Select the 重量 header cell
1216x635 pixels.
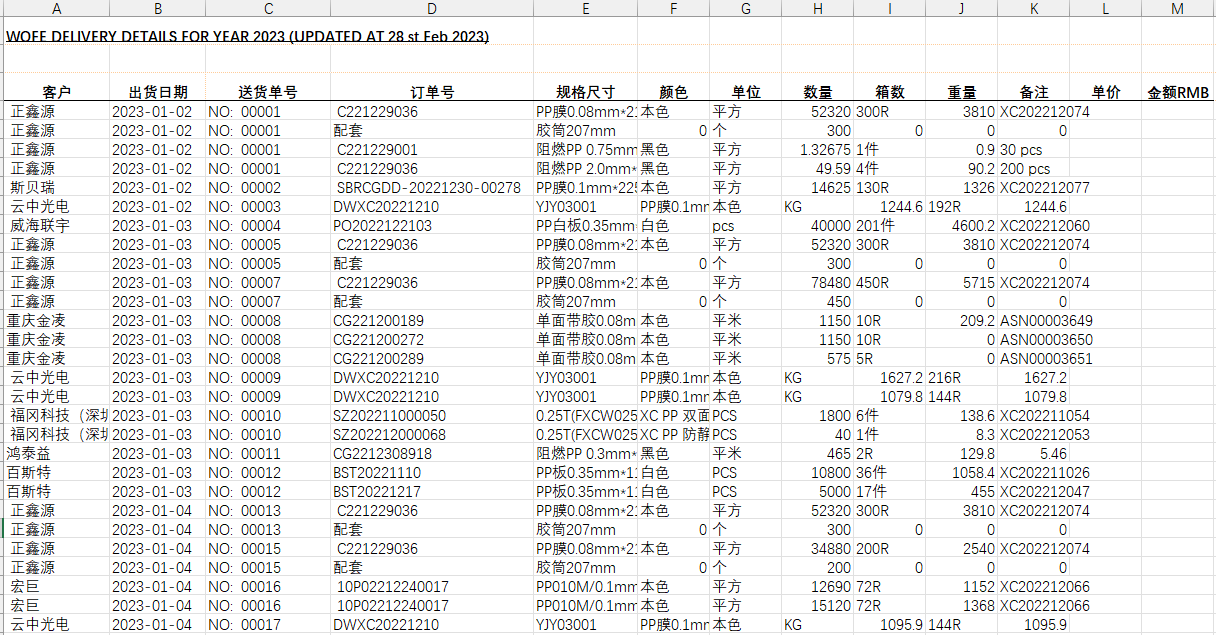click(x=961, y=93)
